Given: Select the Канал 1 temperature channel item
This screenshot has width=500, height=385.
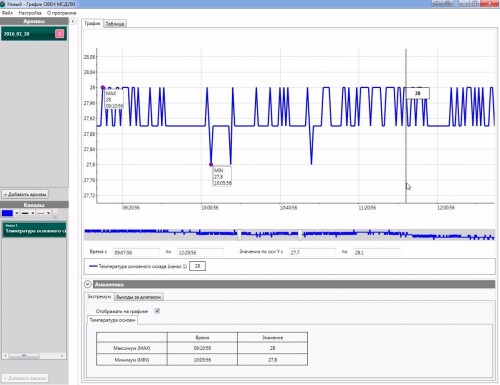Looking at the screenshot, I should point(34,229).
